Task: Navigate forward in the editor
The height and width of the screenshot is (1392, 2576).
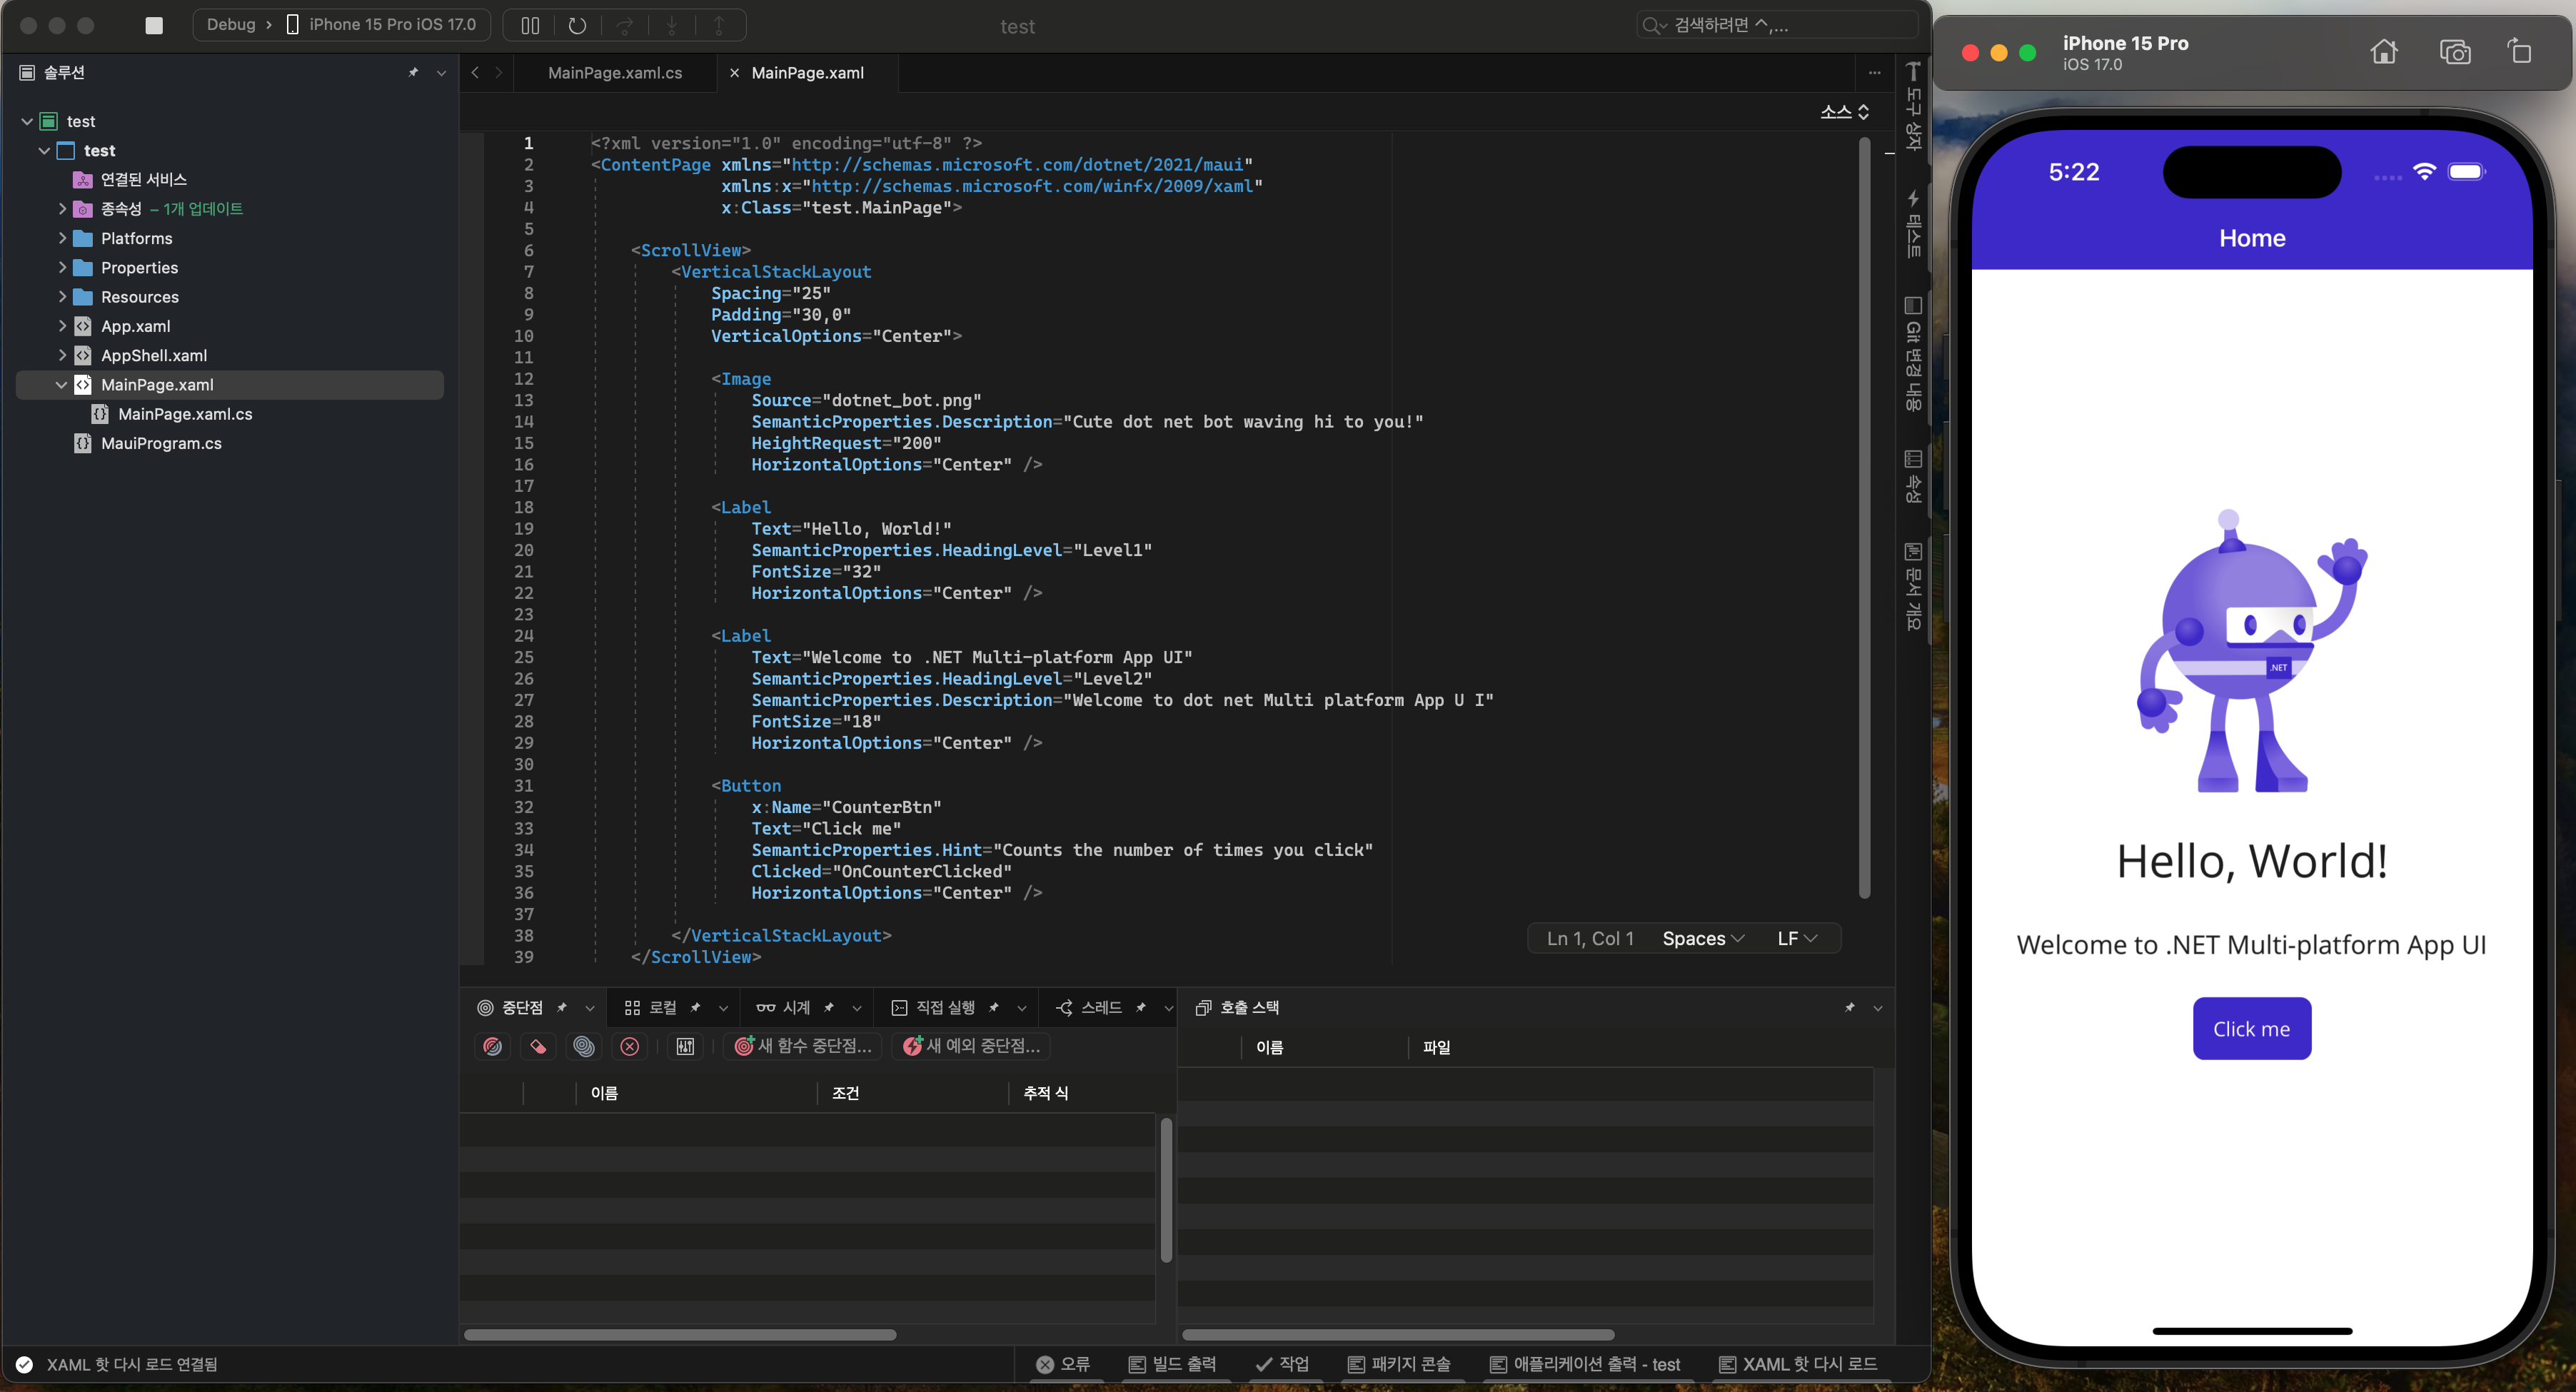Action: (x=499, y=72)
